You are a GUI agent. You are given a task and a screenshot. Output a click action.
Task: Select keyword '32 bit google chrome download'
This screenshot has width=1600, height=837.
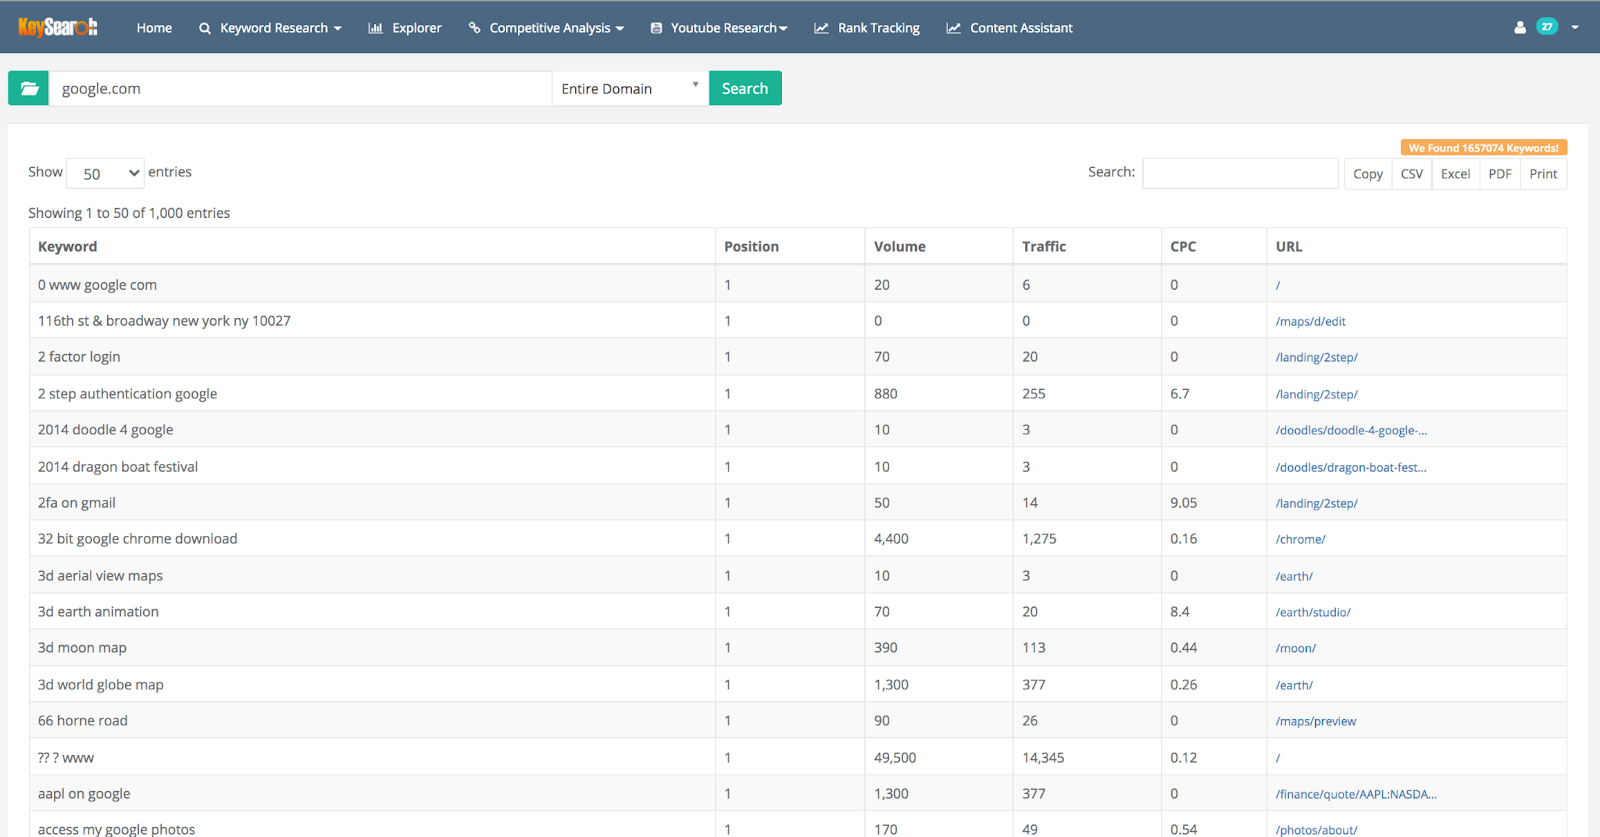pos(137,539)
